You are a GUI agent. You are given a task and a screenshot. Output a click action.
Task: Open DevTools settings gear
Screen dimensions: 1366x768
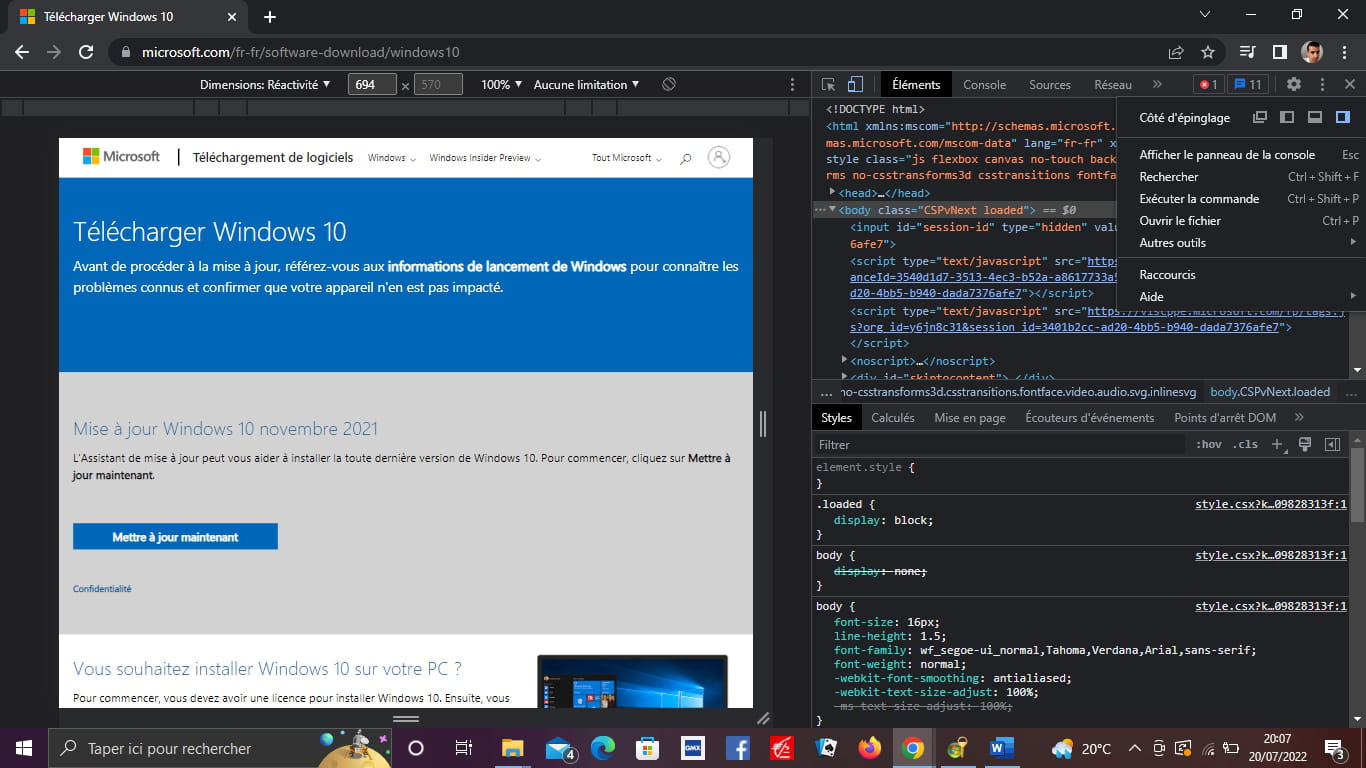[x=1294, y=85]
